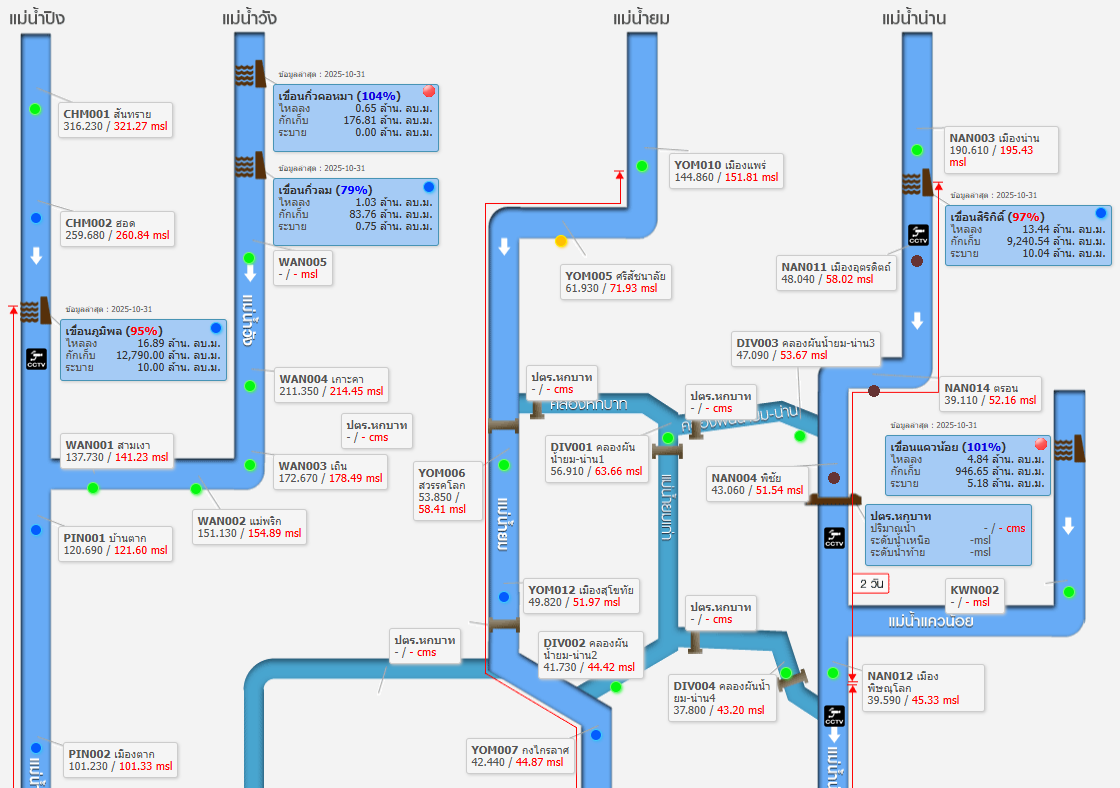Click the brown station dot for NAN014 ตรอน
This screenshot has height=788, width=1120.
pyautogui.click(x=873, y=391)
